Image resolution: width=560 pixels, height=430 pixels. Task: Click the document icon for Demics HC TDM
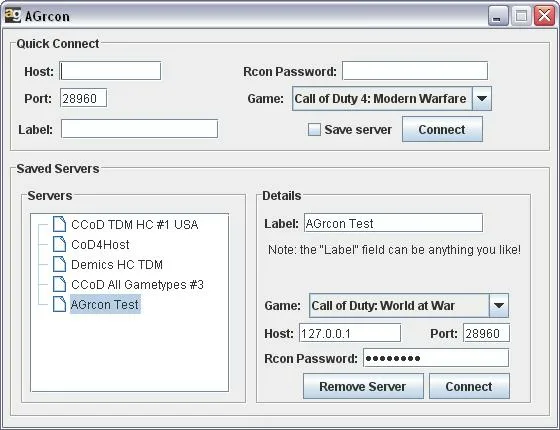tap(59, 264)
